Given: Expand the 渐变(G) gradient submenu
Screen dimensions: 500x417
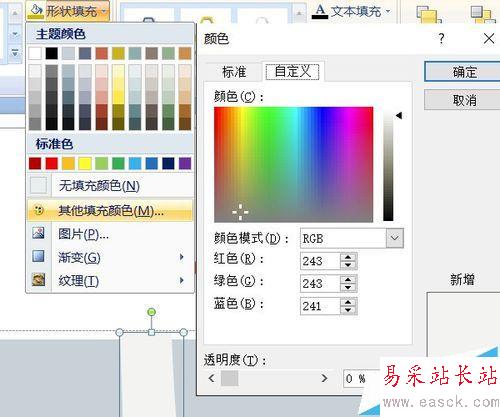Looking at the screenshot, I should [x=110, y=257].
